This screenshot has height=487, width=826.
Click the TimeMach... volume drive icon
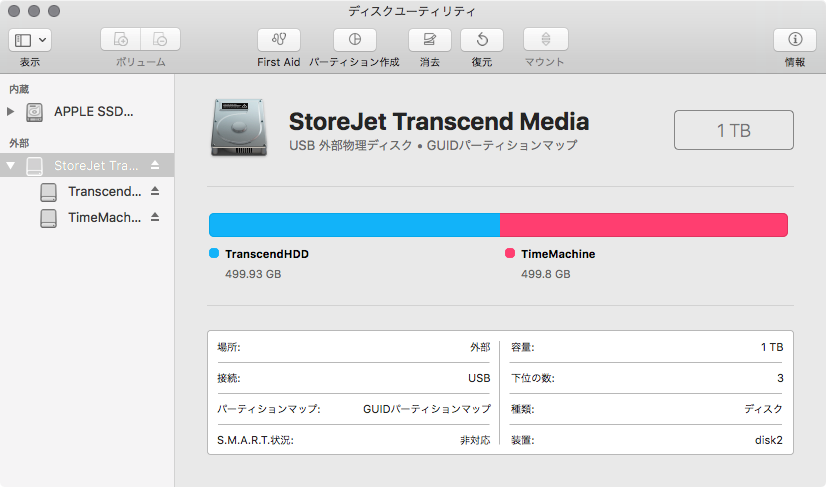click(48, 218)
